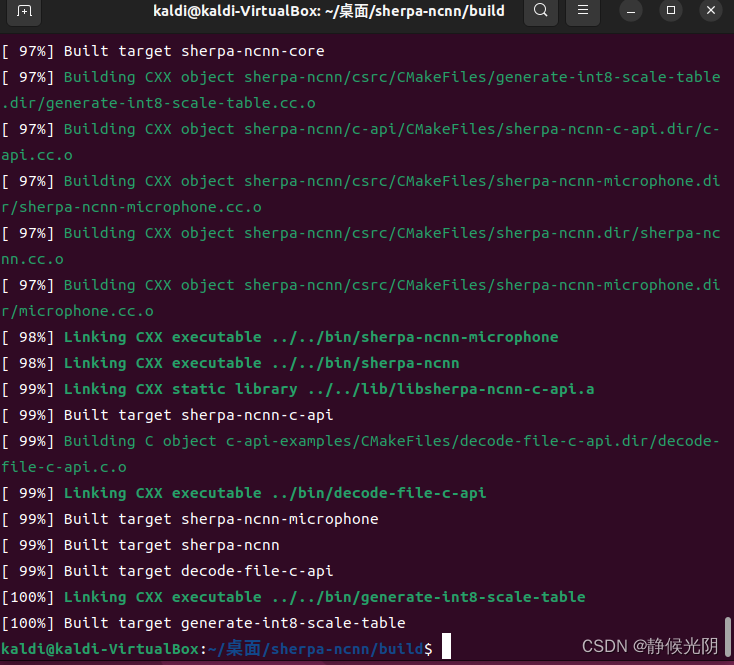
Task: Click the line 'Built target generate-int8-scale-table'
Action: (x=203, y=623)
